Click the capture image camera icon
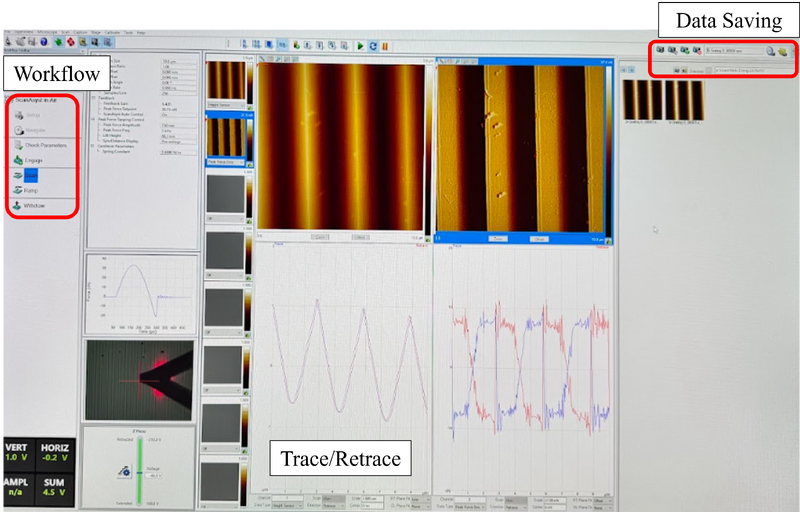This screenshot has width=800, height=512. [660, 49]
